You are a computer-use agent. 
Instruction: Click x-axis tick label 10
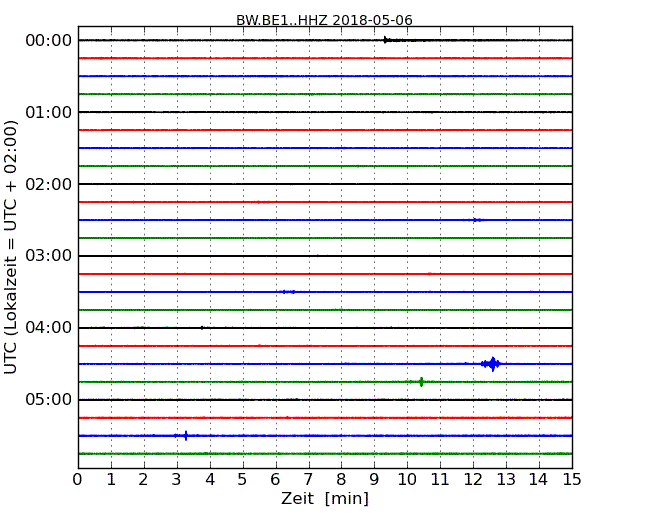tap(407, 480)
